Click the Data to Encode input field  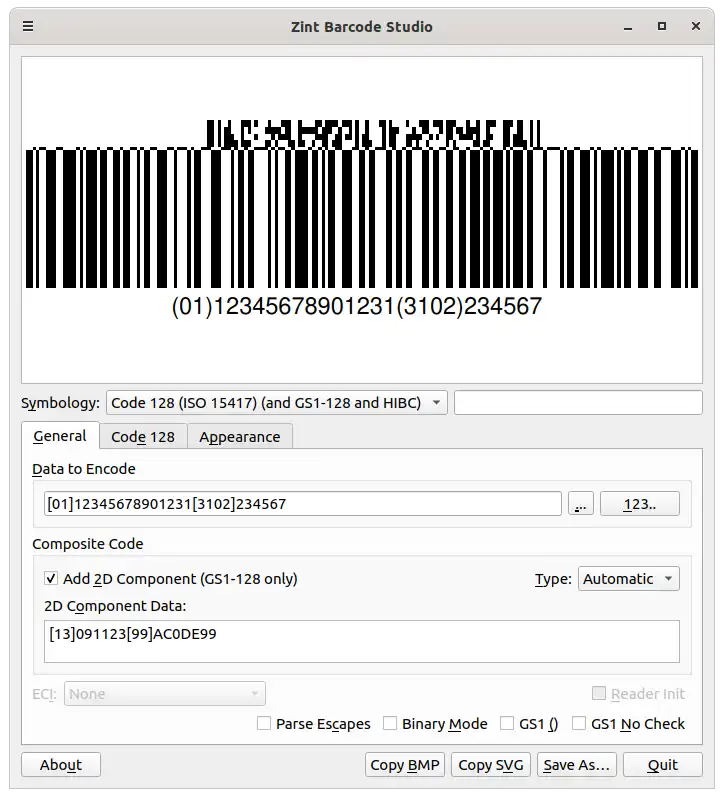point(303,504)
